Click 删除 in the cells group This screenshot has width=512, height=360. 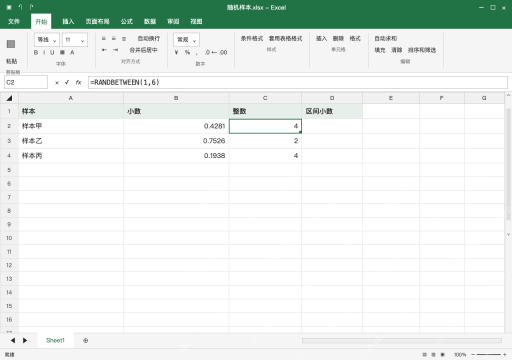pyautogui.click(x=338, y=39)
